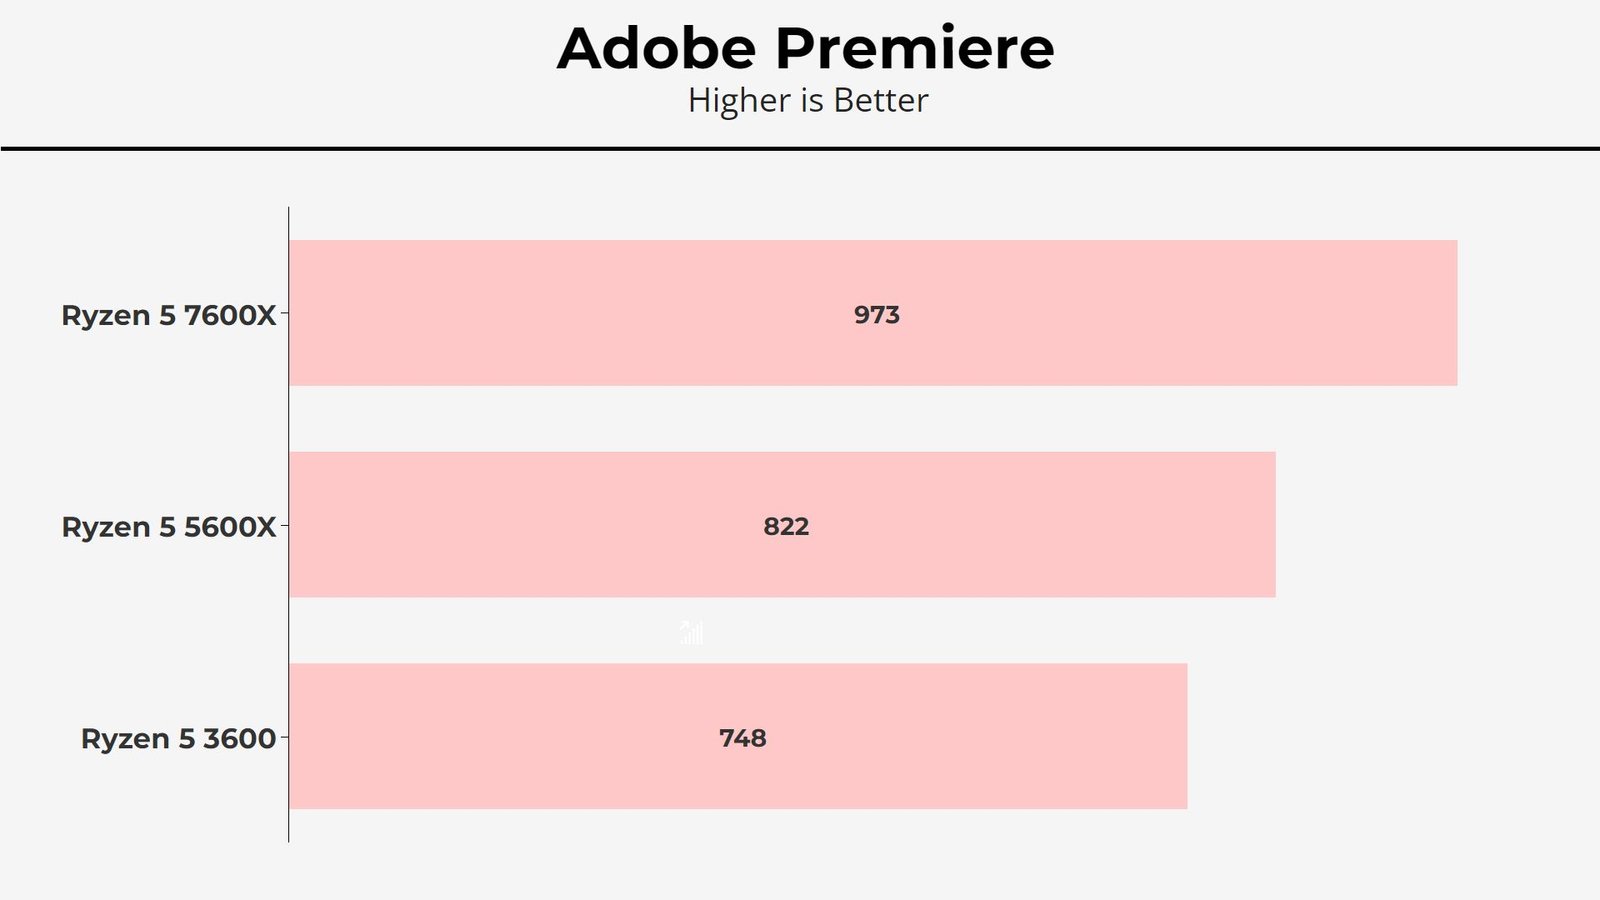Click the Higher is Better subtitle
The height and width of the screenshot is (900, 1600).
pos(808,100)
